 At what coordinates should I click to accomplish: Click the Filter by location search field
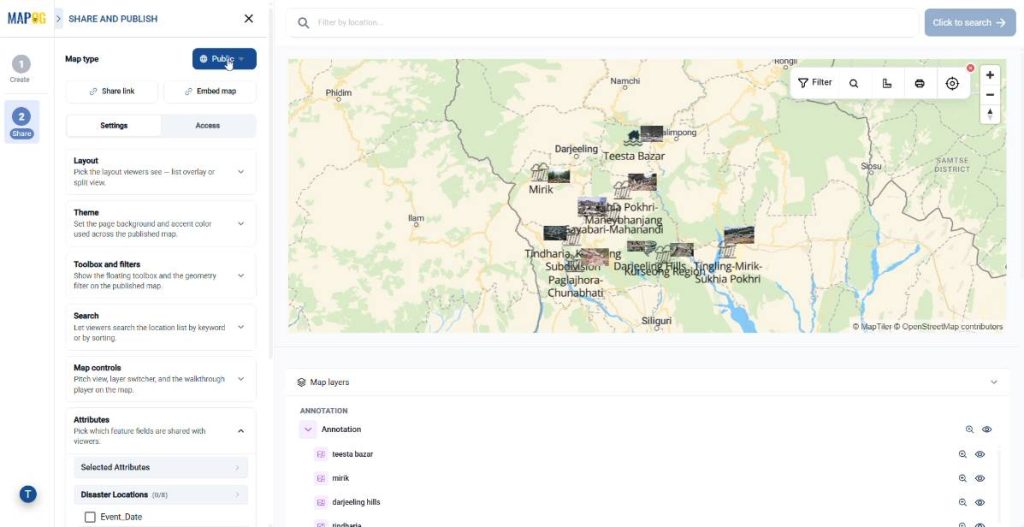point(601,23)
